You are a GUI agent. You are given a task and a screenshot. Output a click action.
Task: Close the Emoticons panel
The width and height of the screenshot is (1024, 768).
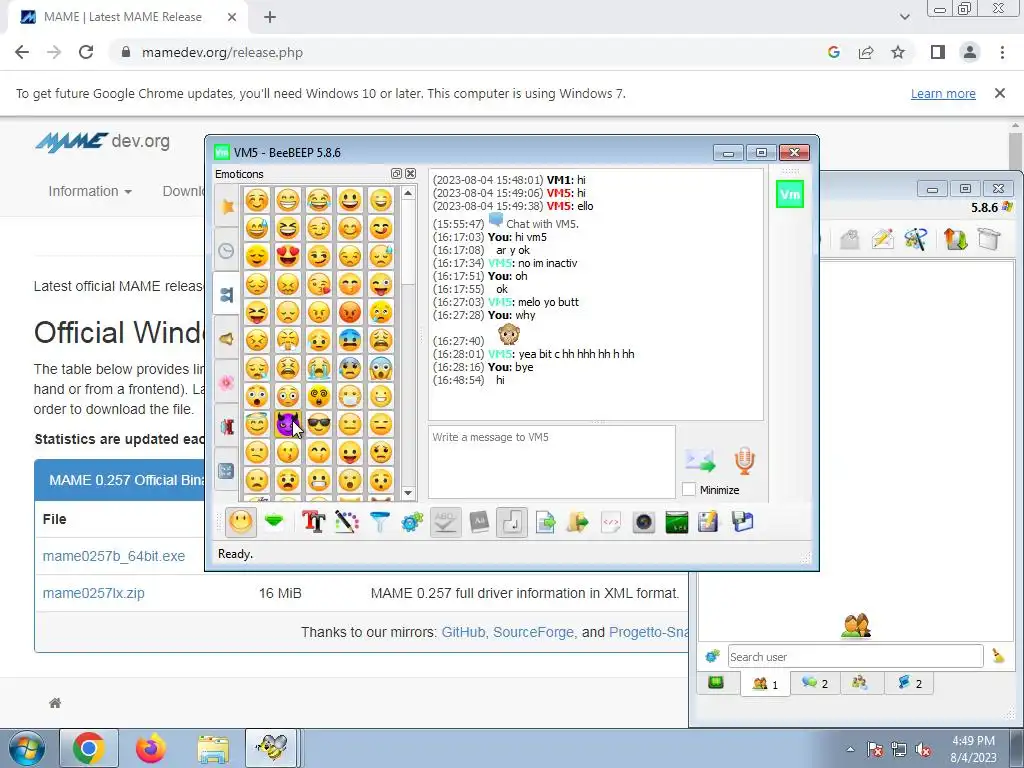click(410, 174)
